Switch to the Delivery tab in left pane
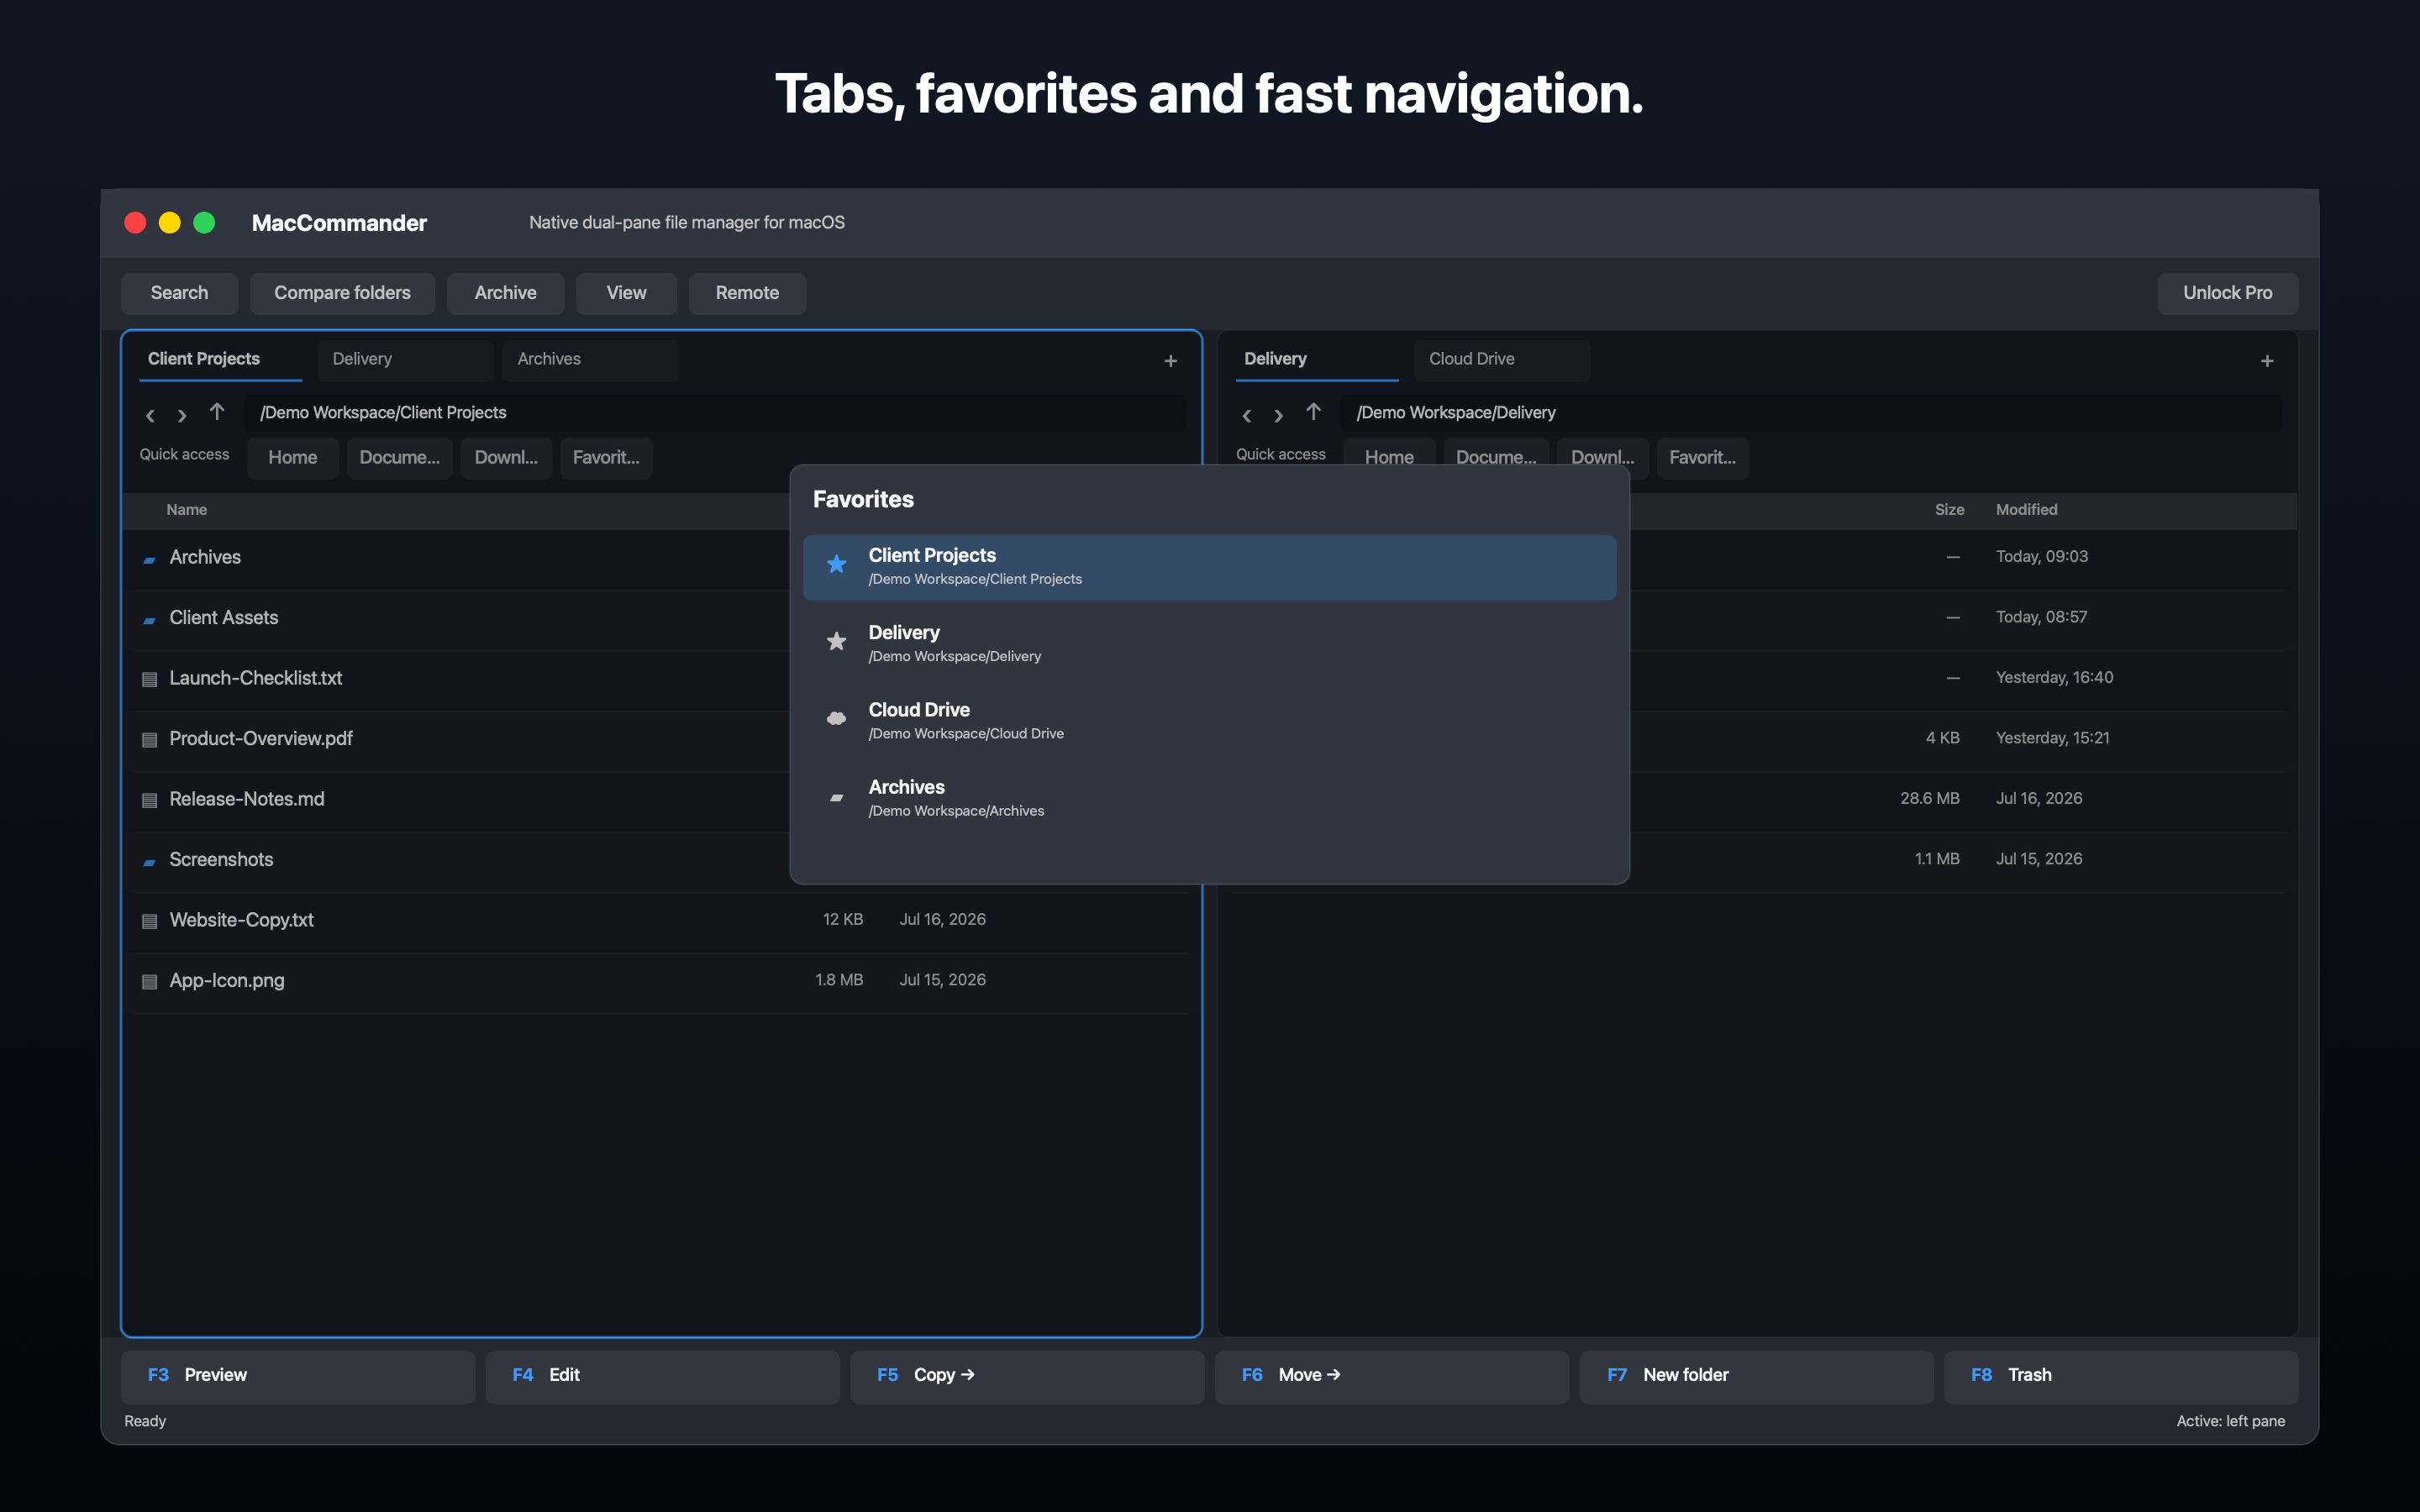Image resolution: width=2420 pixels, height=1512 pixels. point(405,360)
